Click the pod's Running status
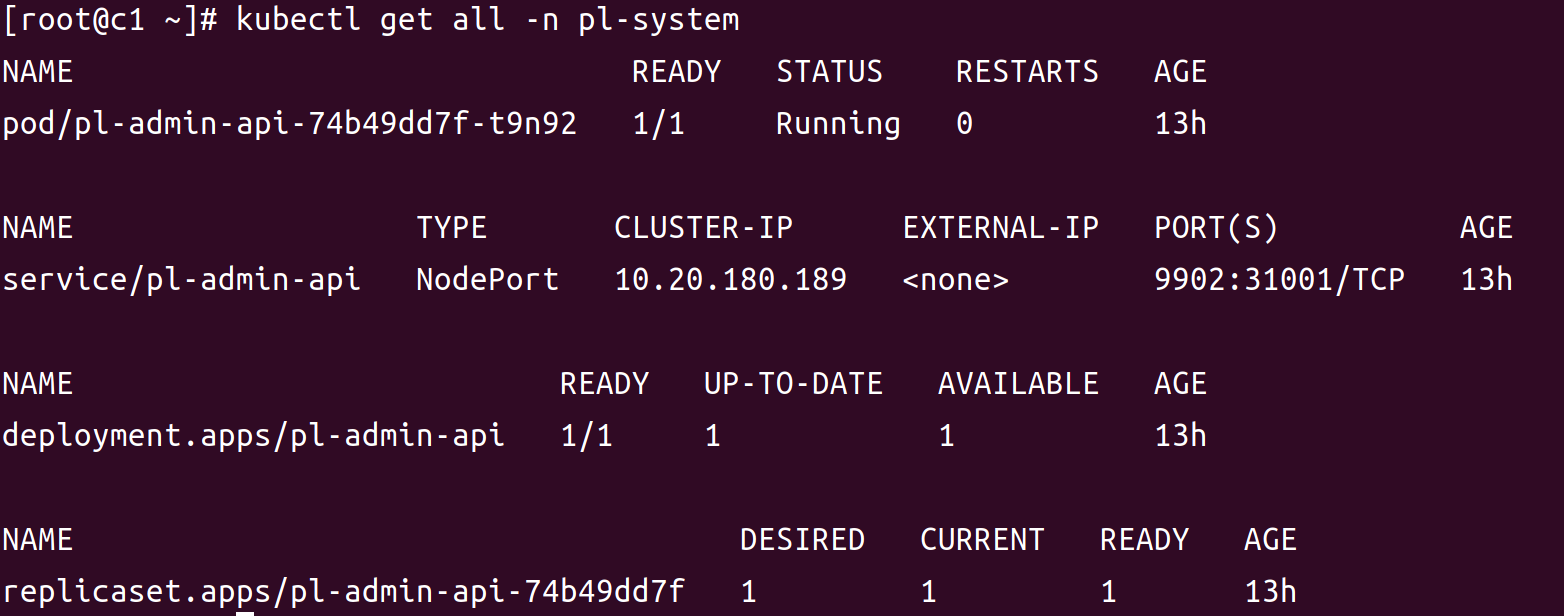Screen dimensions: 1564x616 [x=838, y=124]
